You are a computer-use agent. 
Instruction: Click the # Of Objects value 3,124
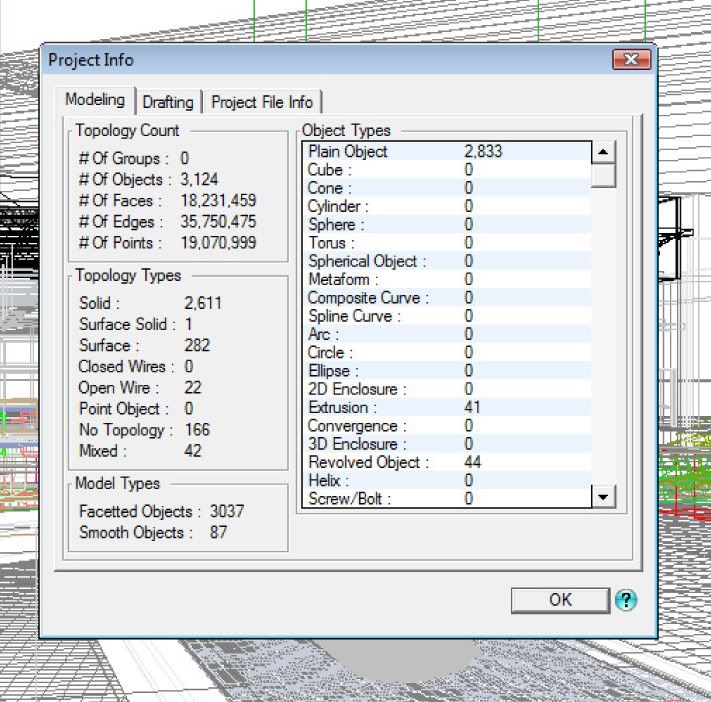199,180
